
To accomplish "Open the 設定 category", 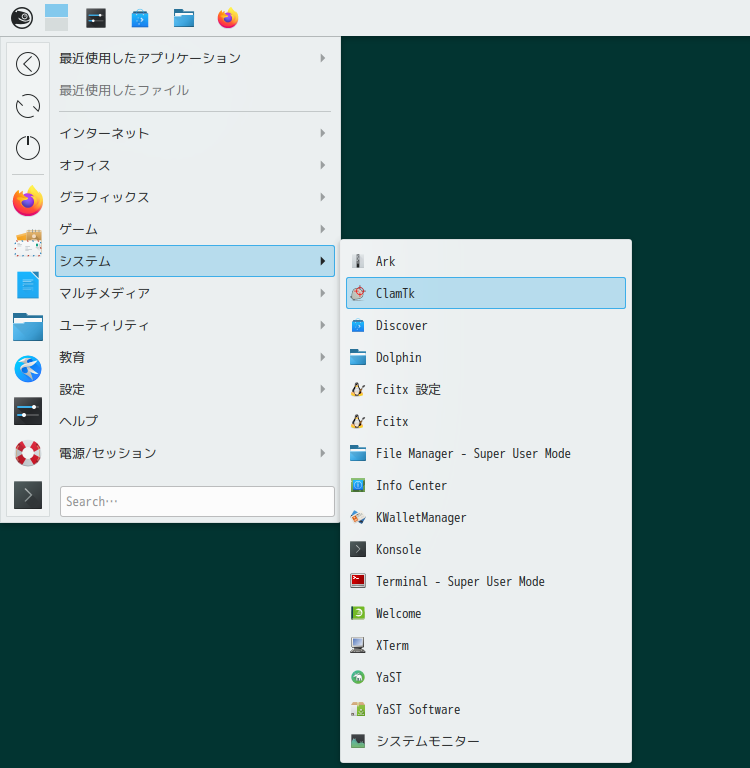I will pyautogui.click(x=195, y=389).
